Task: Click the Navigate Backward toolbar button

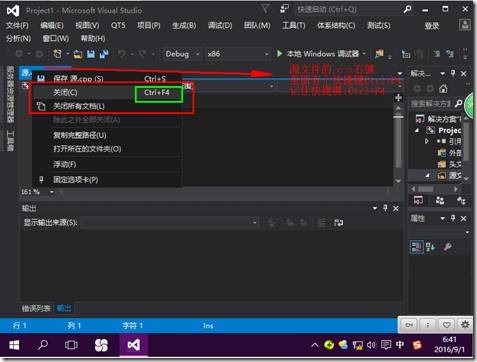Action: [x=19, y=54]
